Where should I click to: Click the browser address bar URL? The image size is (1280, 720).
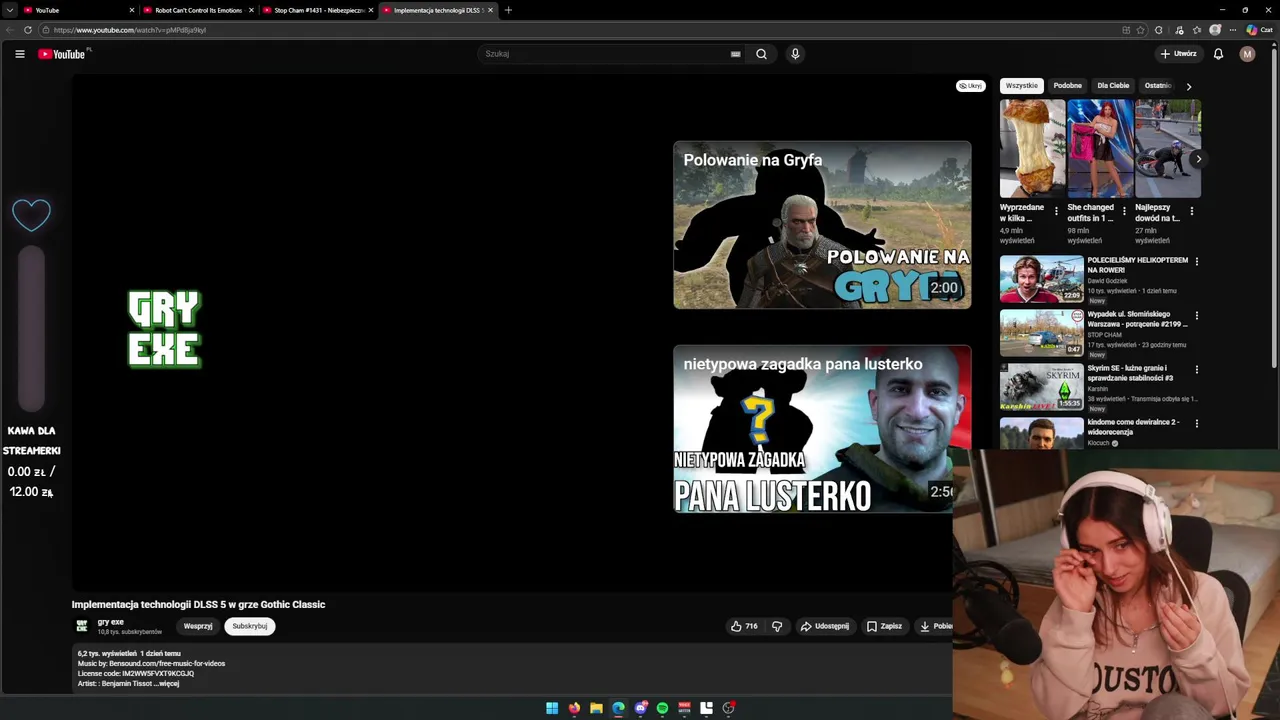click(x=131, y=30)
